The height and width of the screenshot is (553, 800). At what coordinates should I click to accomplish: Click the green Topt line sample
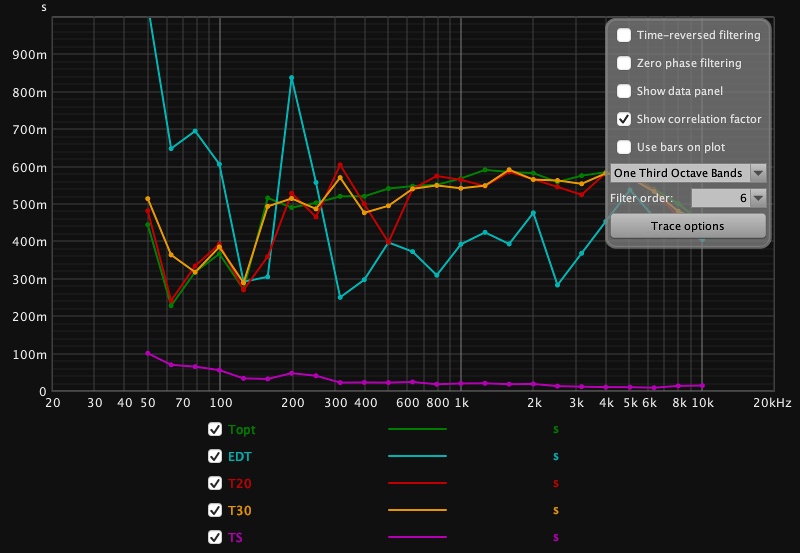[417, 429]
